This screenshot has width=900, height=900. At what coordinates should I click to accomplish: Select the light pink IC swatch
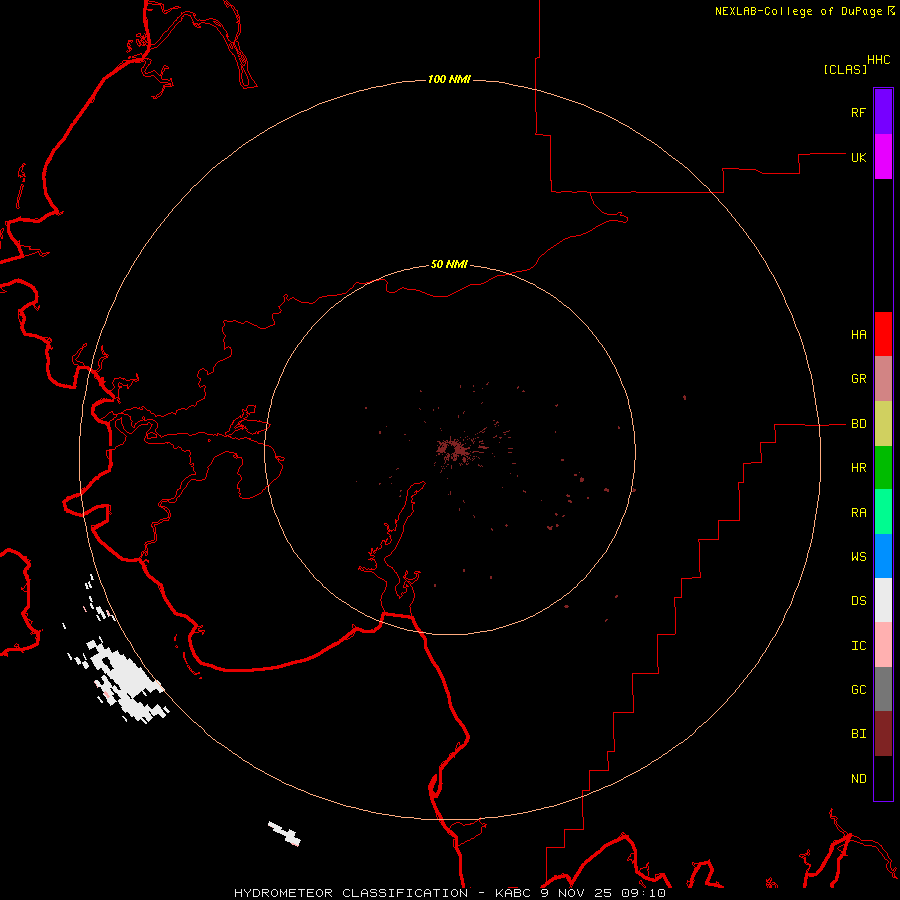click(883, 645)
